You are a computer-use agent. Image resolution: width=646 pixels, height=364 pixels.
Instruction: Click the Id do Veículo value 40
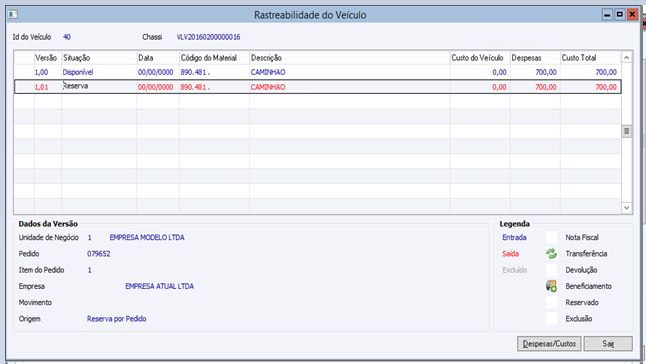(x=67, y=37)
